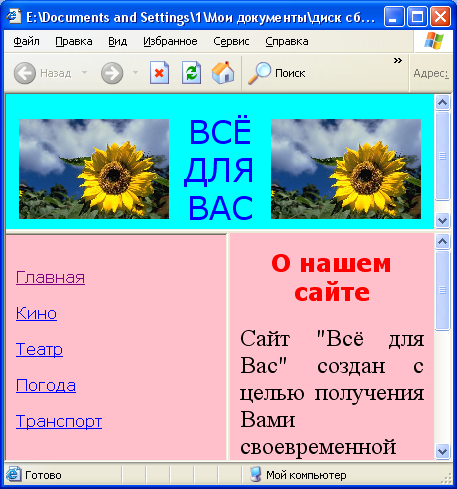Open the Театр link
This screenshot has width=457, height=489.
pyautogui.click(x=39, y=349)
